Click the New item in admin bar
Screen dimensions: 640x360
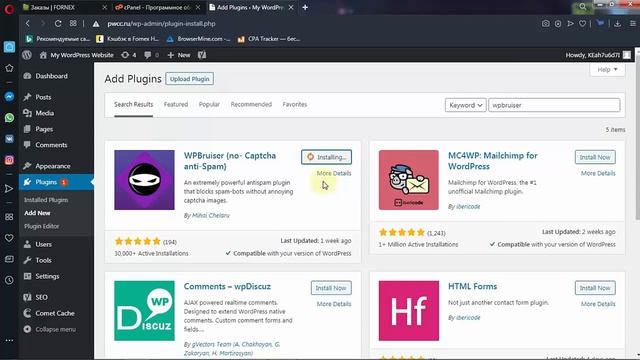pyautogui.click(x=179, y=55)
